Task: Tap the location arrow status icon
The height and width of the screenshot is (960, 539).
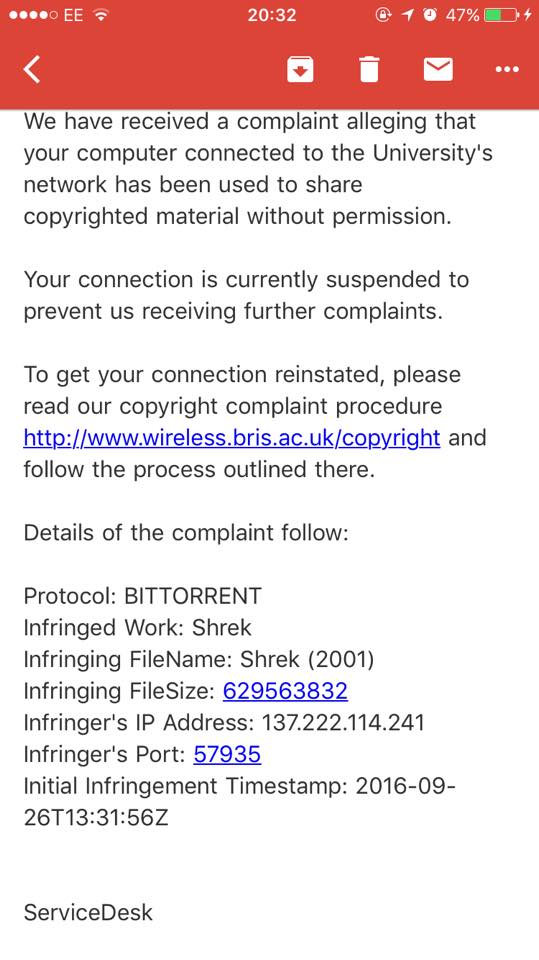Action: [x=408, y=15]
